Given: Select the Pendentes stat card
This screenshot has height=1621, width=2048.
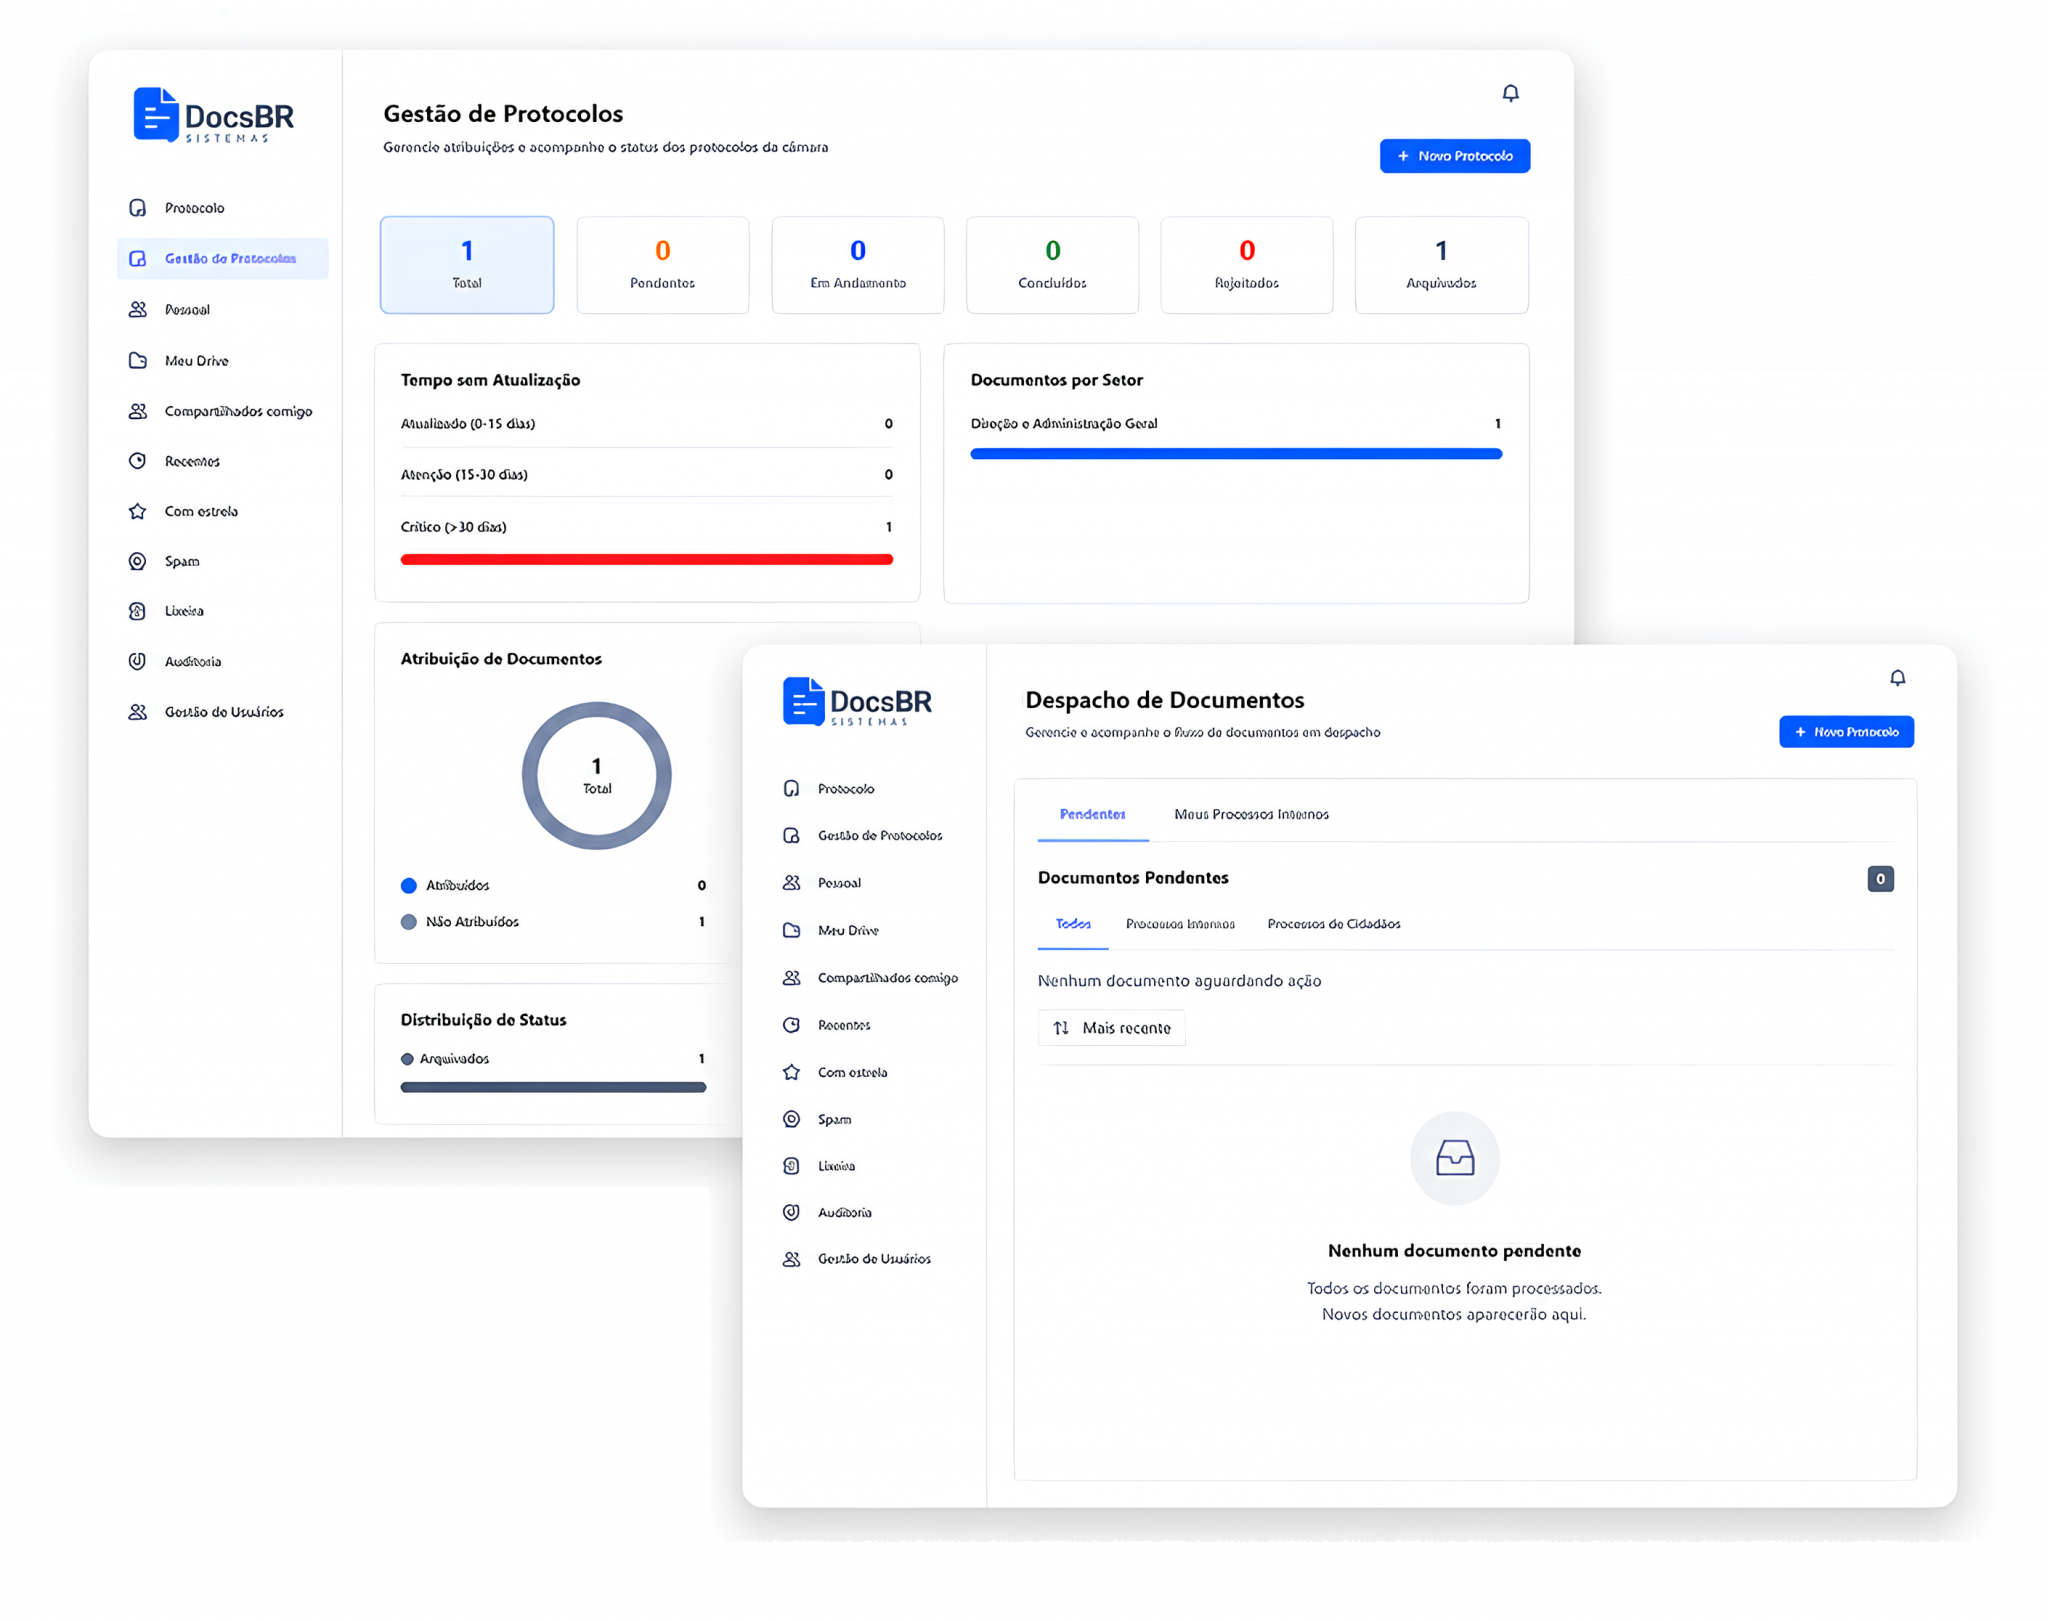Looking at the screenshot, I should (662, 265).
